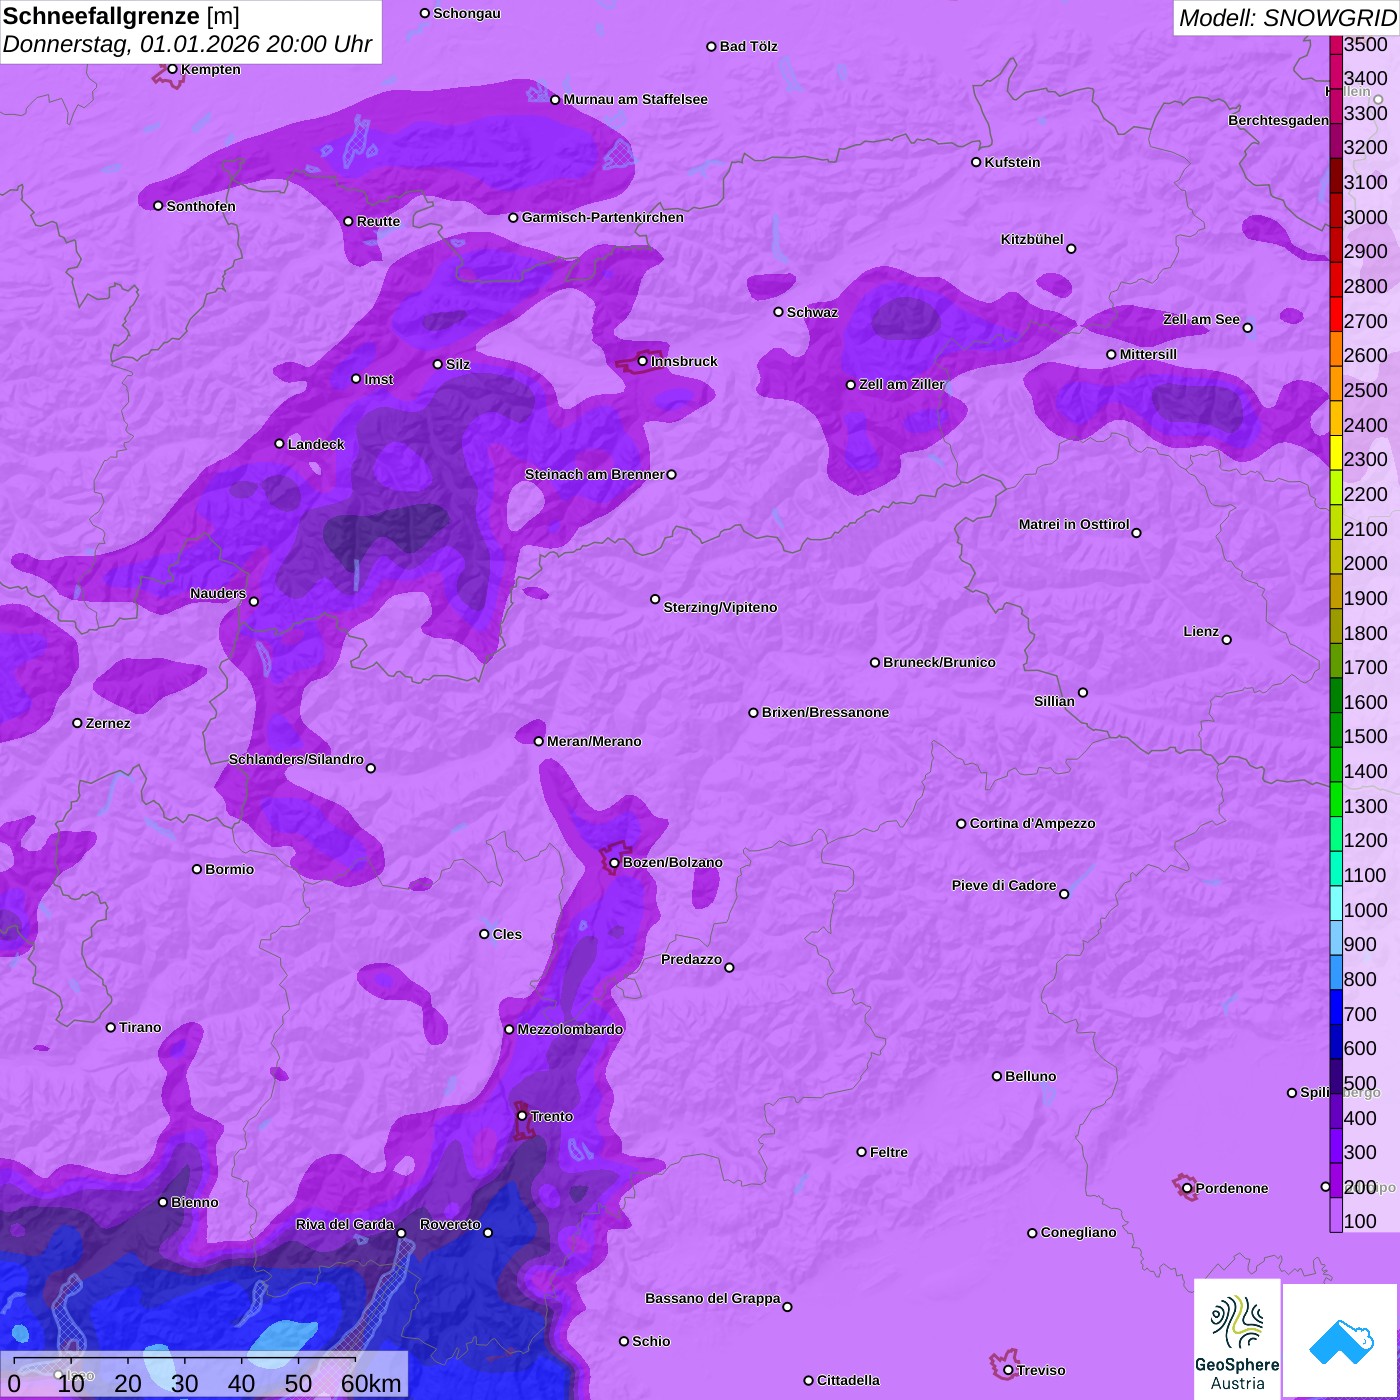Click the GeoSphere Austria logo

click(x=1237, y=1340)
